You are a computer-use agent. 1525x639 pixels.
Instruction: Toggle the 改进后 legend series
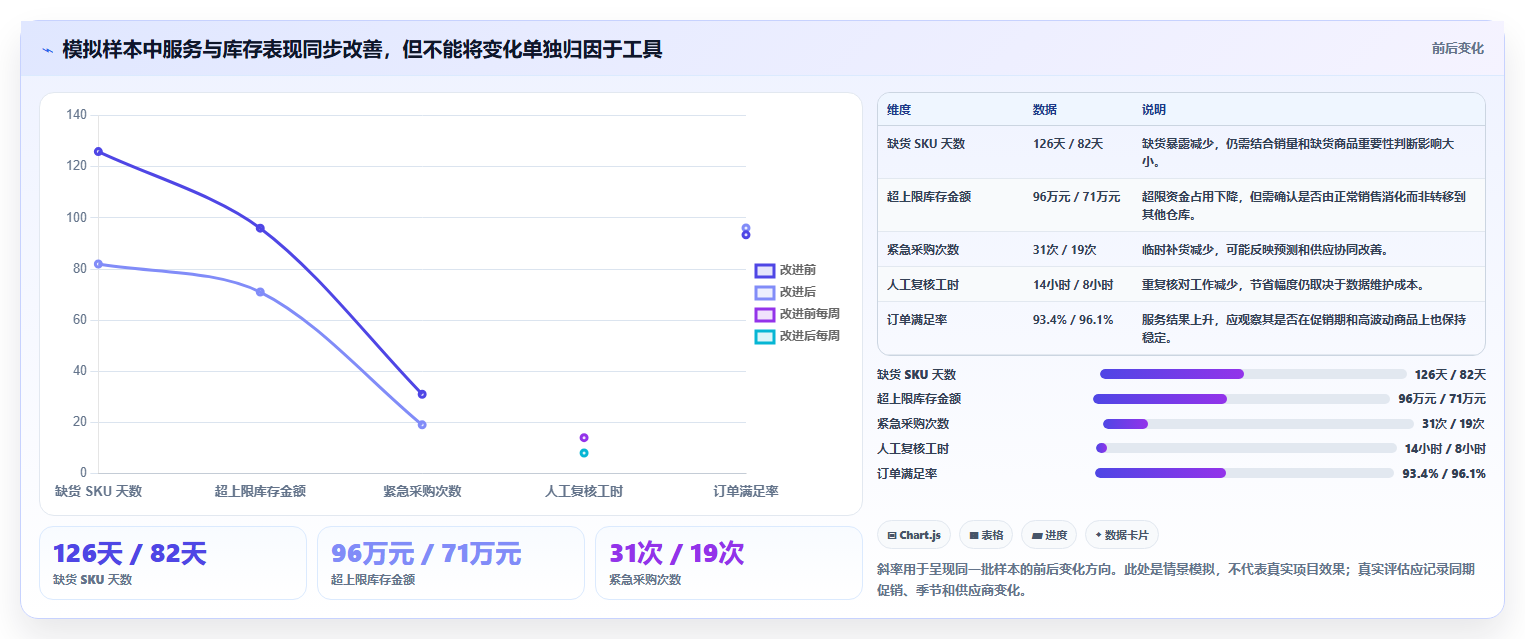tap(785, 292)
